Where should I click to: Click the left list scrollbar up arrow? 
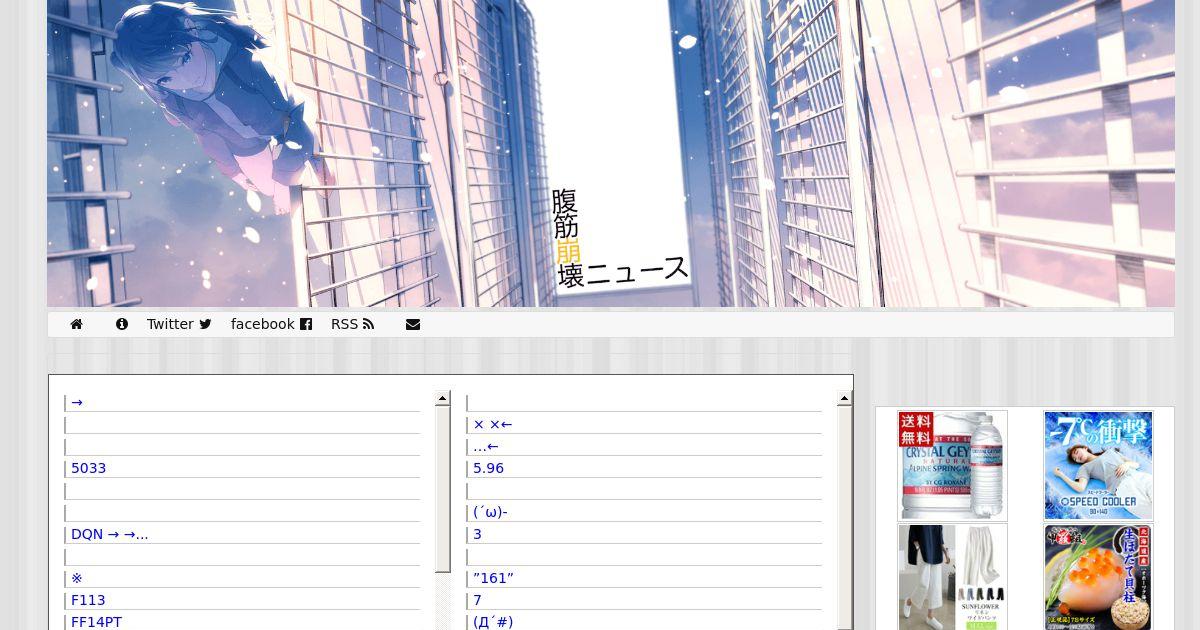click(443, 398)
